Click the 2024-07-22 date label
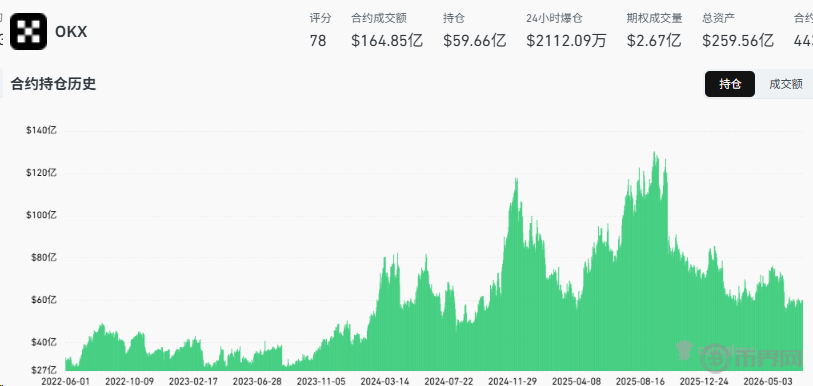 tap(448, 381)
